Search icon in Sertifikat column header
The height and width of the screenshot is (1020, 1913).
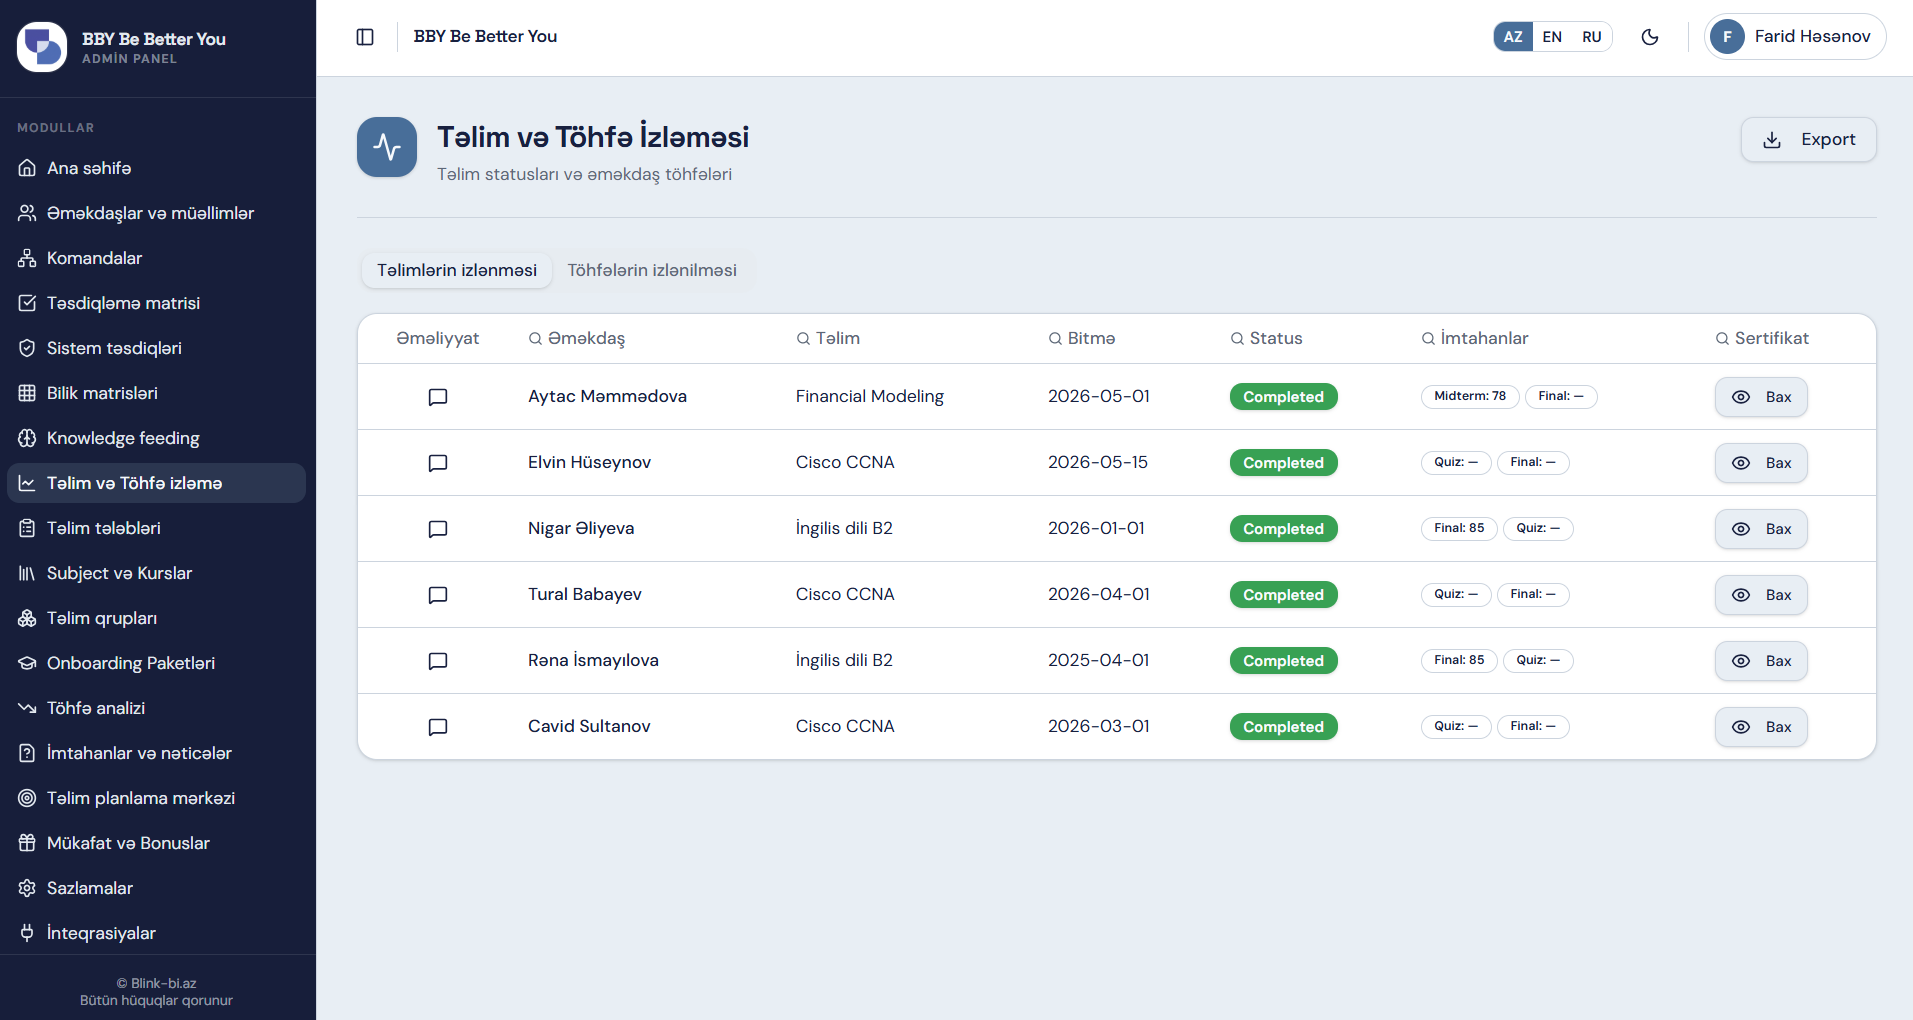[1722, 339]
